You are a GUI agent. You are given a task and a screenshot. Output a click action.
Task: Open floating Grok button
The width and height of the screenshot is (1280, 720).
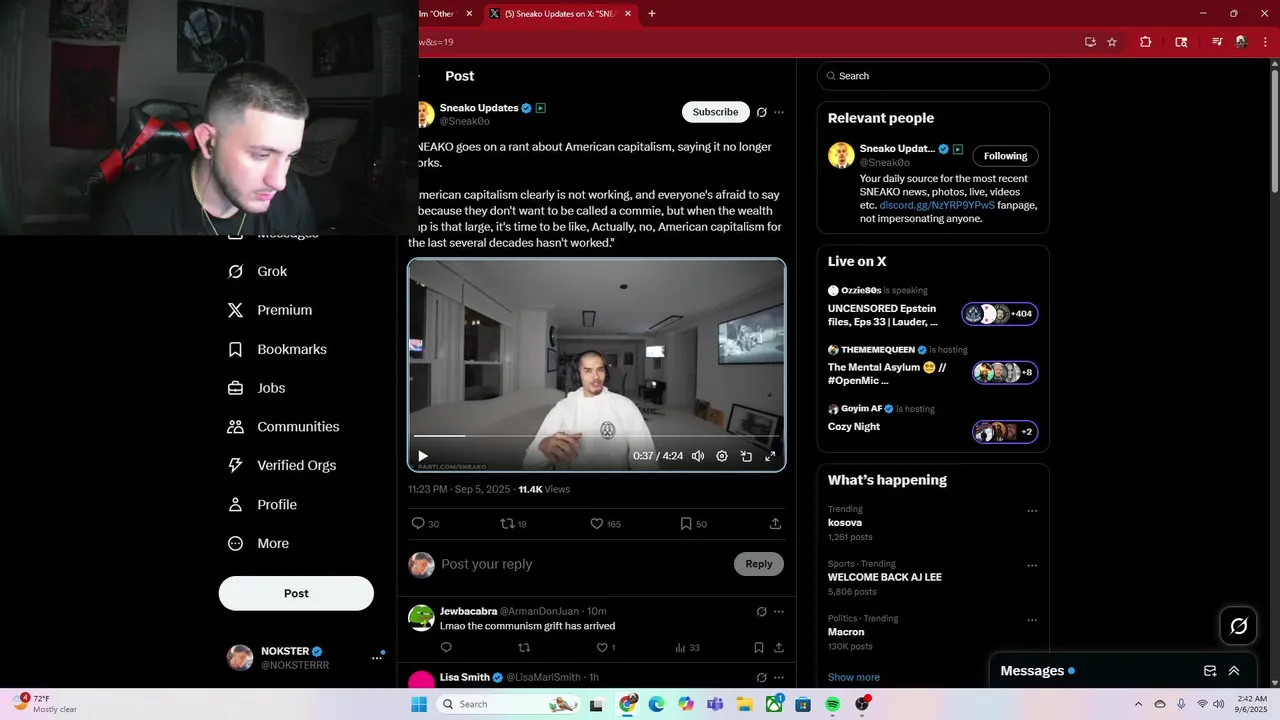(x=1239, y=626)
